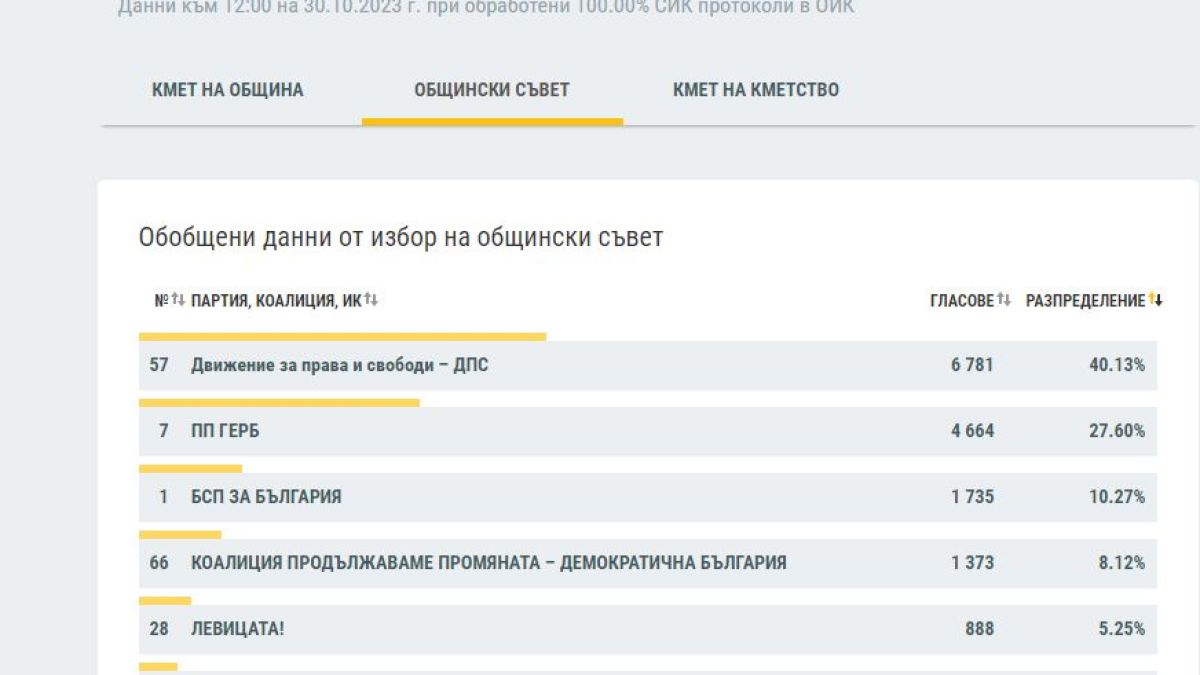Sort by ПАРТИЯ, КОАЛИЦИЯ, ИК arrows
The height and width of the screenshot is (675, 1200).
point(371,300)
